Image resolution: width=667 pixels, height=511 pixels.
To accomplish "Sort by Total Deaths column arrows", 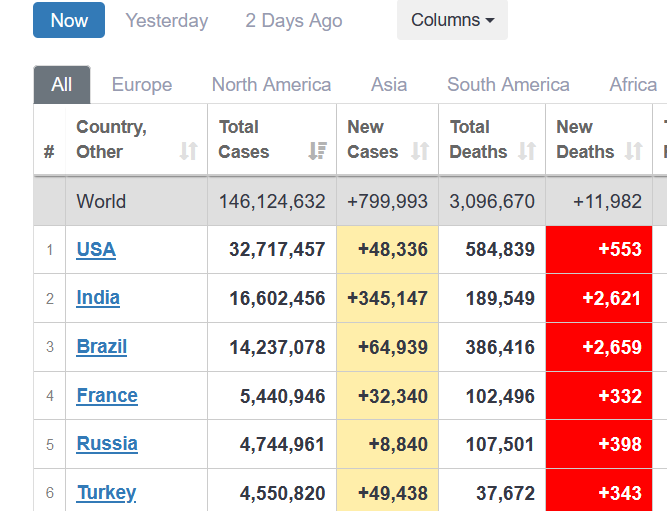I will pyautogui.click(x=527, y=151).
